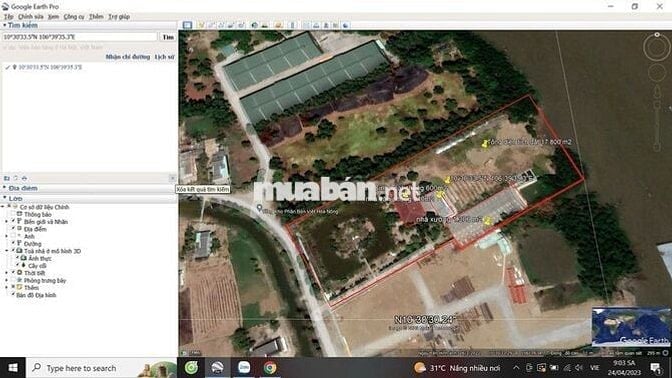Image resolution: width=672 pixels, height=378 pixels.
Task: Expand the Biên giới và Nhãn node
Action: [x=6, y=221]
